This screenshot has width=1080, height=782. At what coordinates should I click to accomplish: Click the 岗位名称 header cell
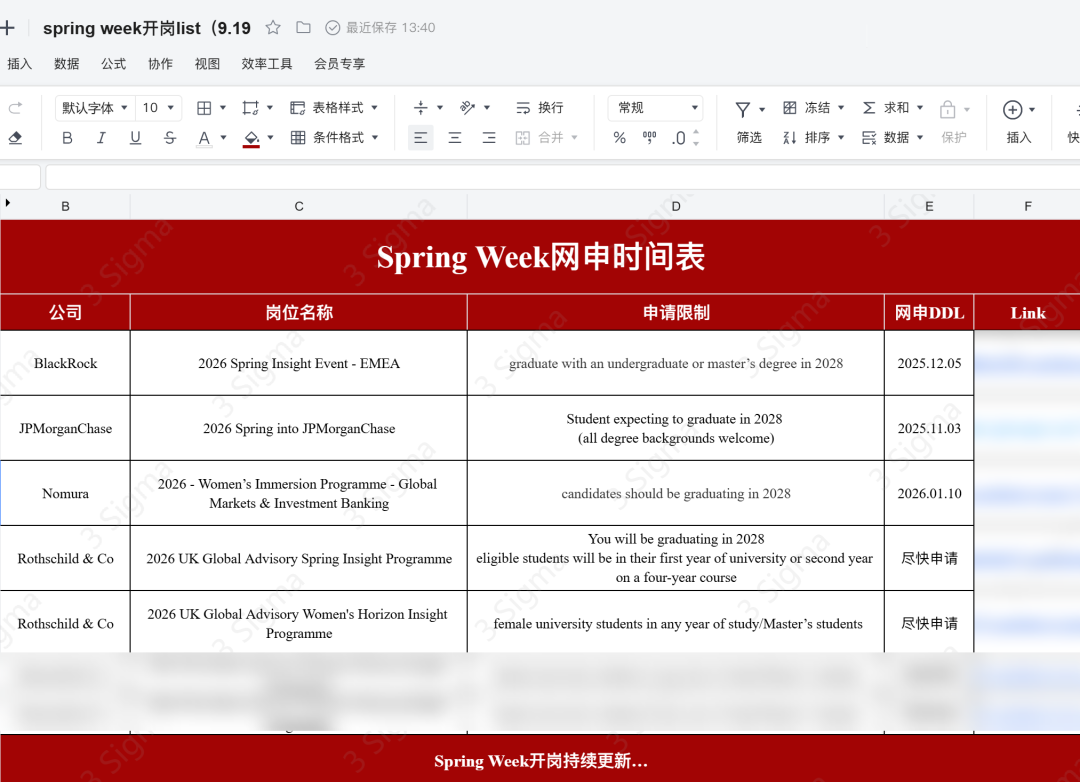(x=299, y=313)
